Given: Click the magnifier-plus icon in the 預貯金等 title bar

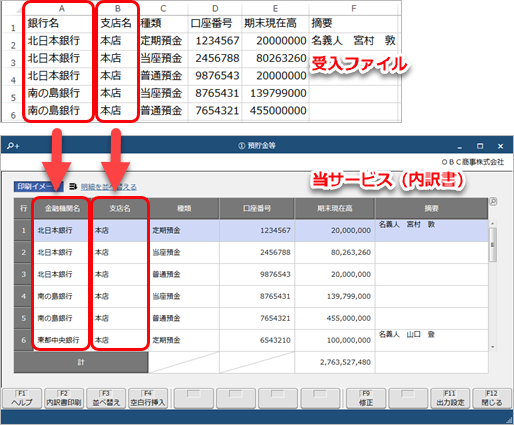Looking at the screenshot, I should click(13, 146).
